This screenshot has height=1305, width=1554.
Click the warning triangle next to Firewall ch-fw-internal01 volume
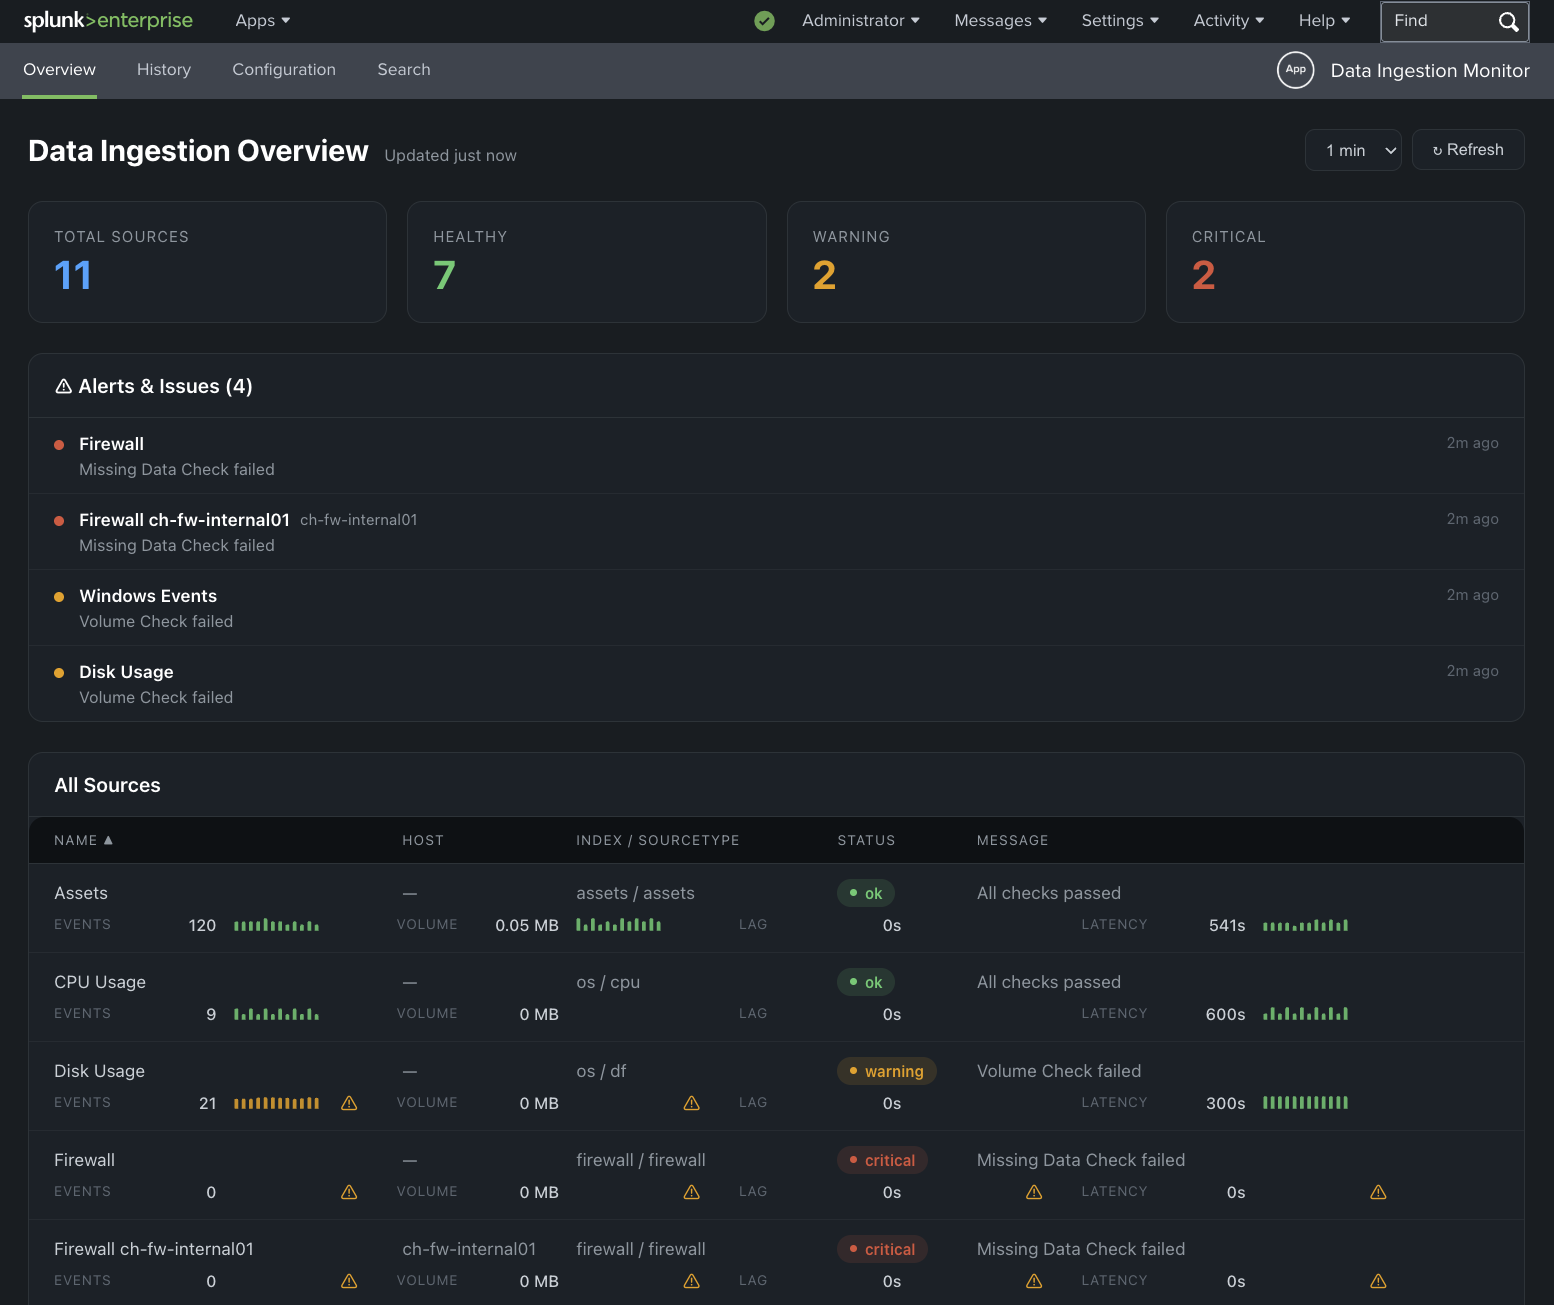coord(691,1281)
